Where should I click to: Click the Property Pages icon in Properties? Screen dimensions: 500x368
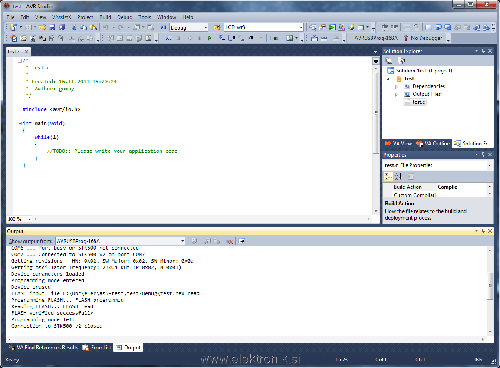pyautogui.click(x=411, y=176)
